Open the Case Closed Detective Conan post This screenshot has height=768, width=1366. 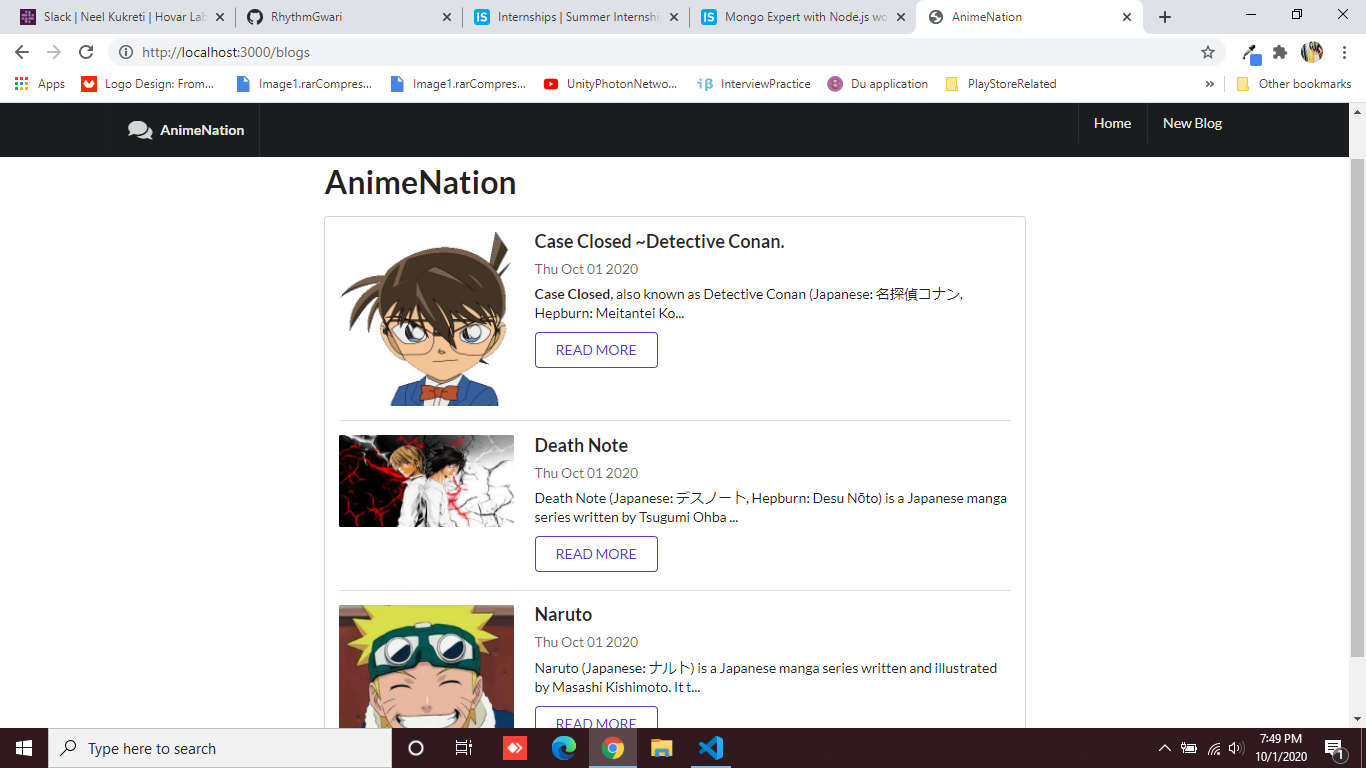(x=659, y=241)
